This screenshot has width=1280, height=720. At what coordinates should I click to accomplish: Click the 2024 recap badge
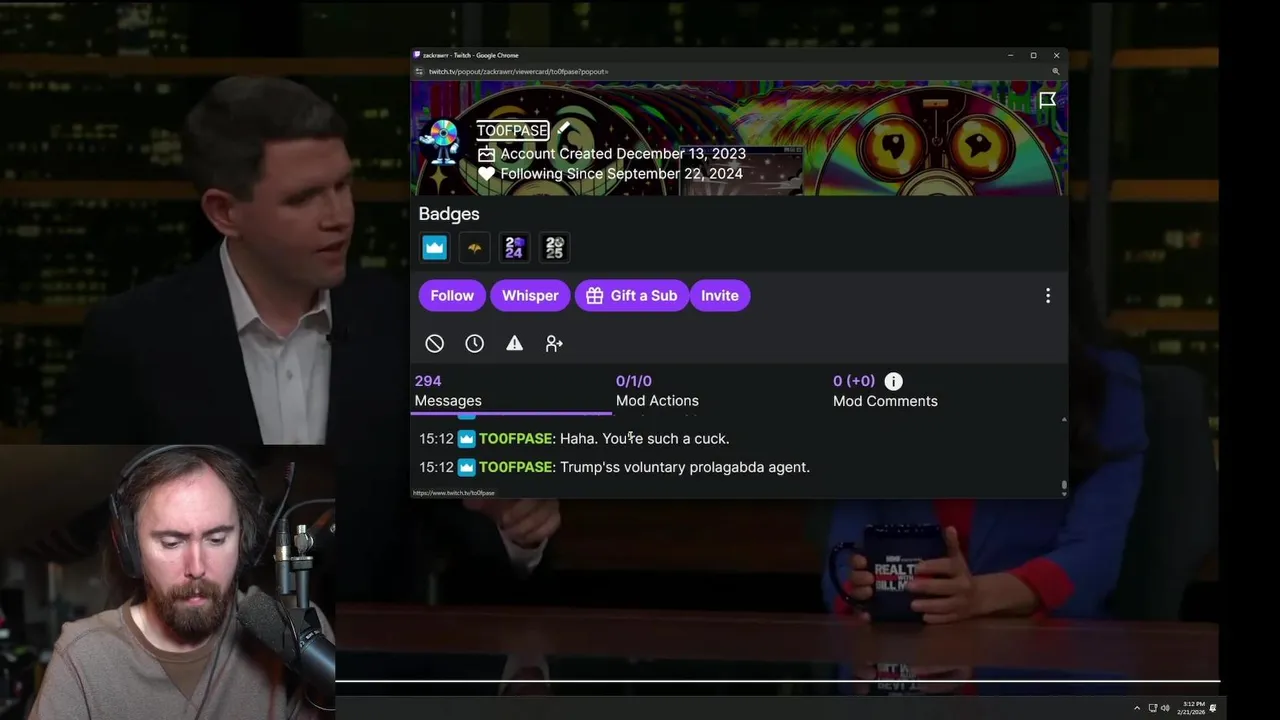point(514,247)
